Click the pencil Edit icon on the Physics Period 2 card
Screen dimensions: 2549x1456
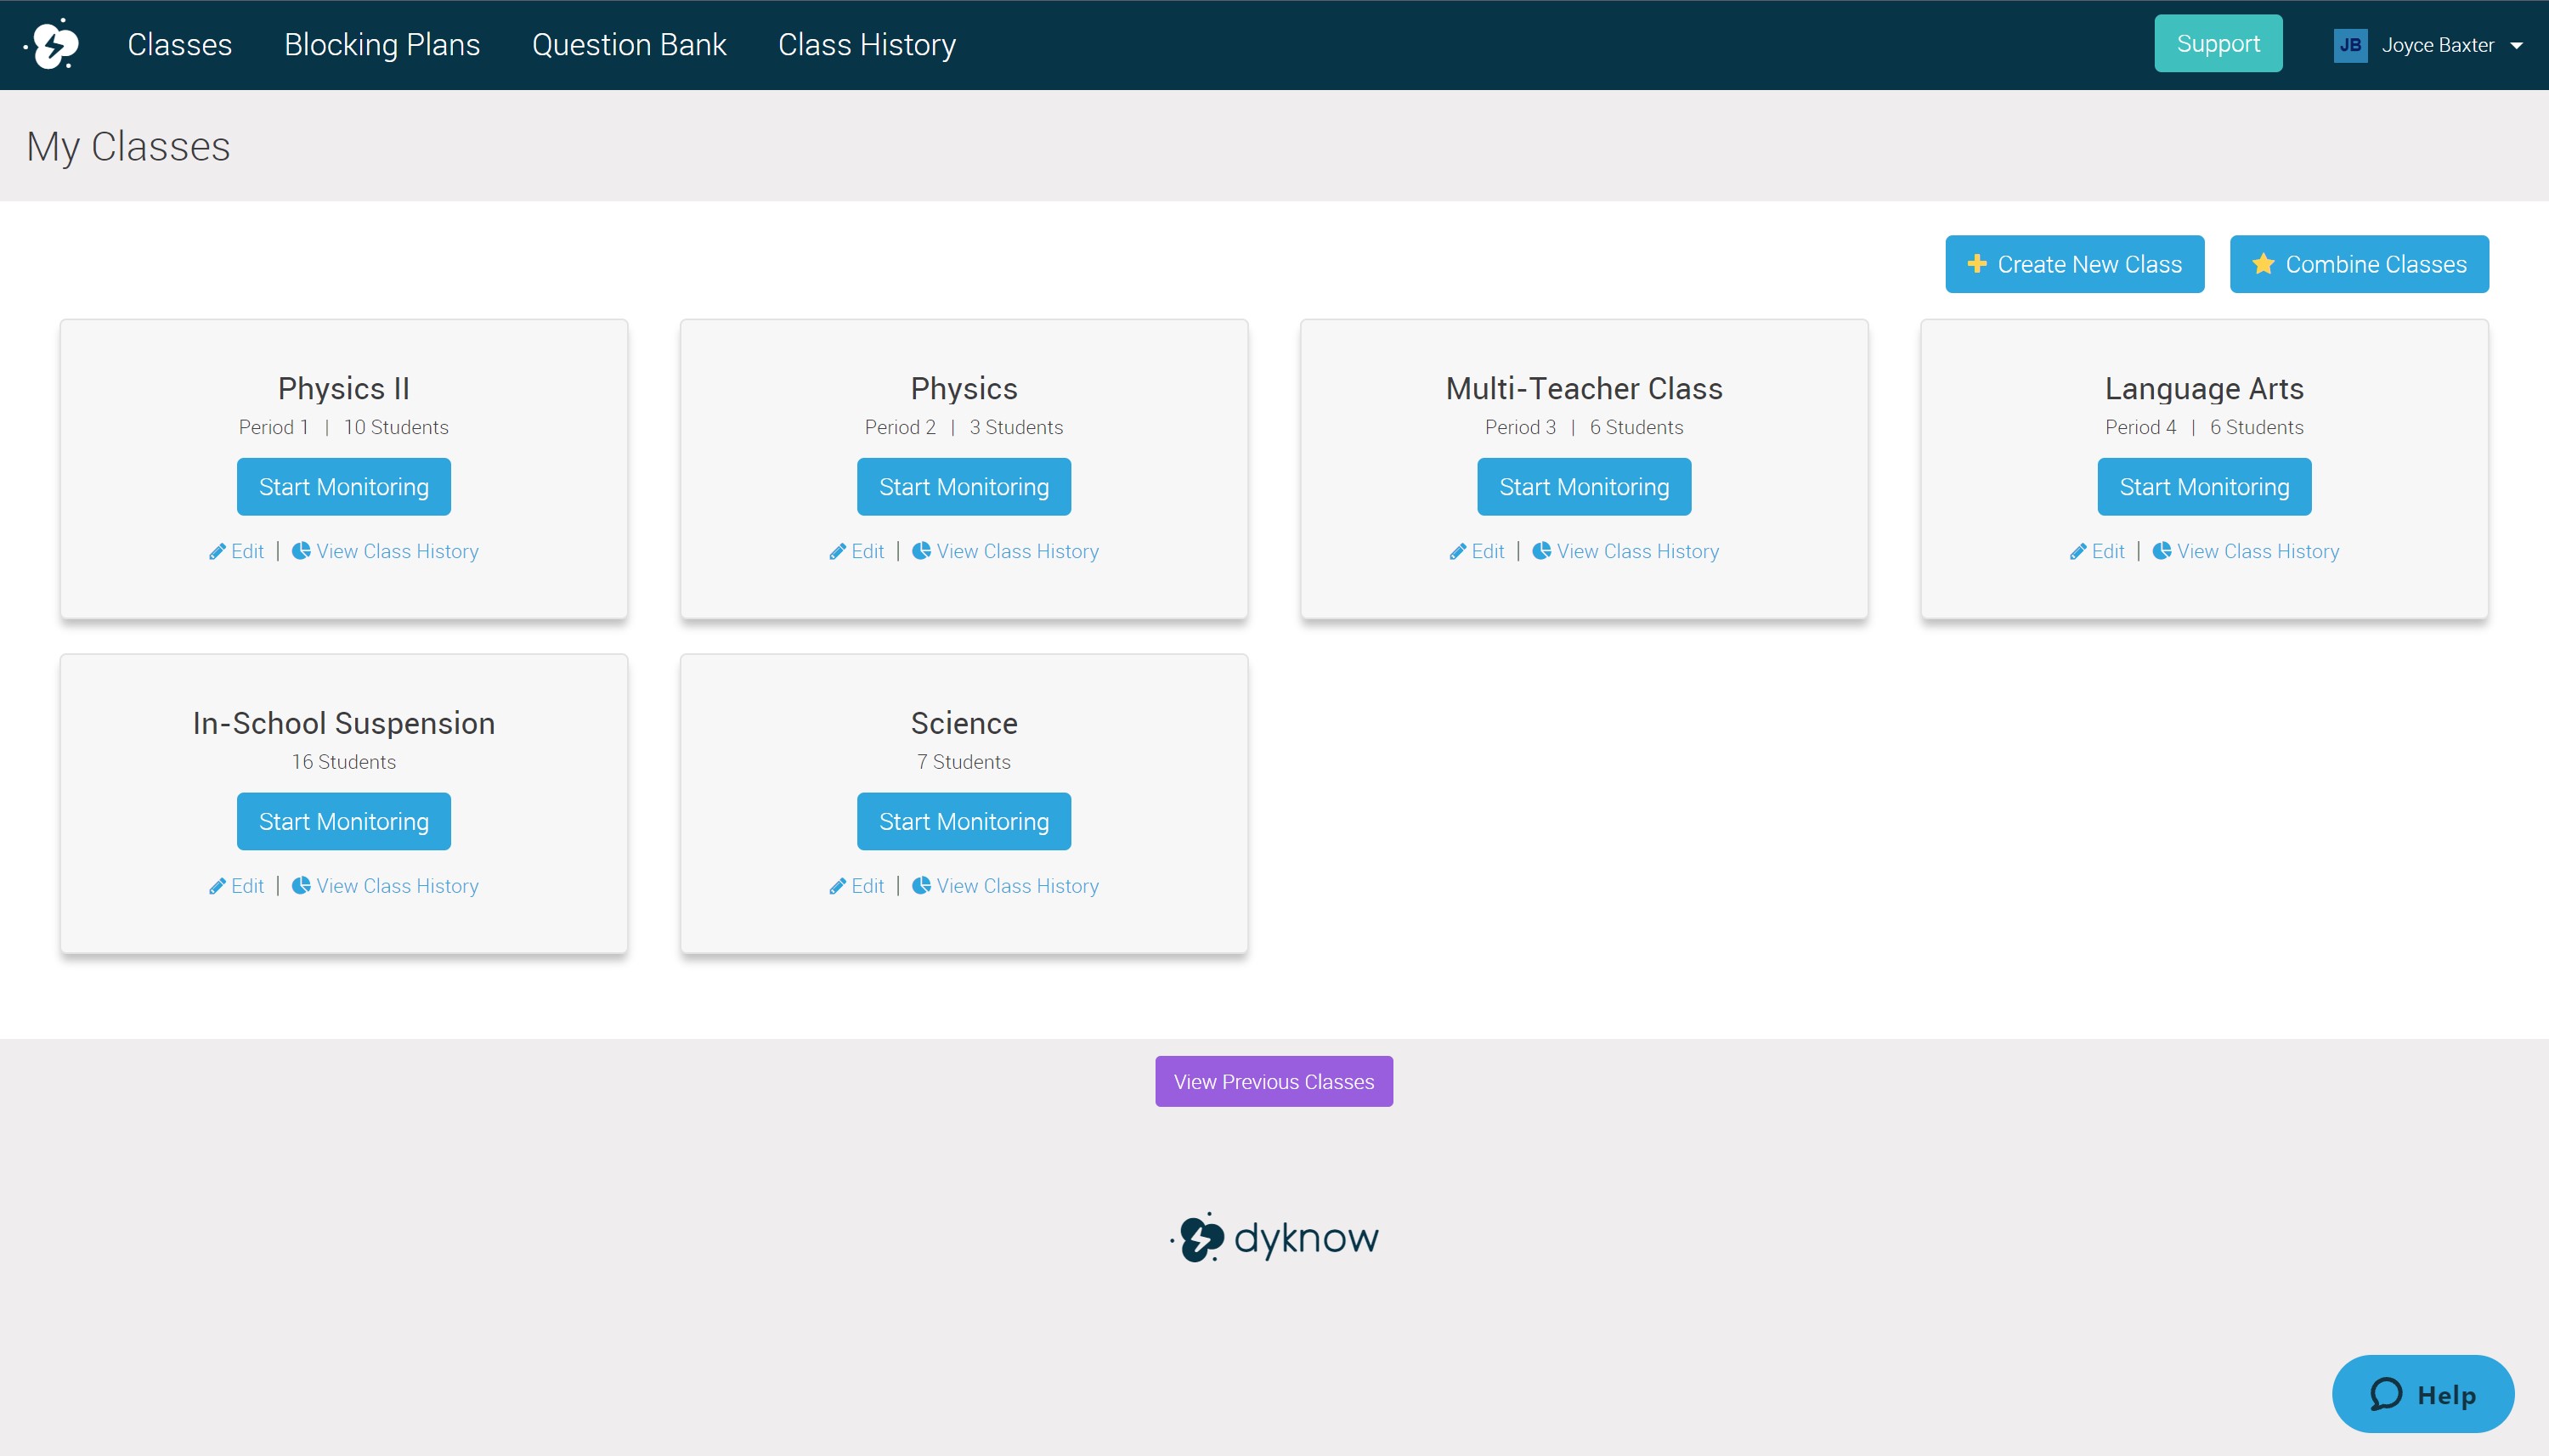click(x=837, y=551)
